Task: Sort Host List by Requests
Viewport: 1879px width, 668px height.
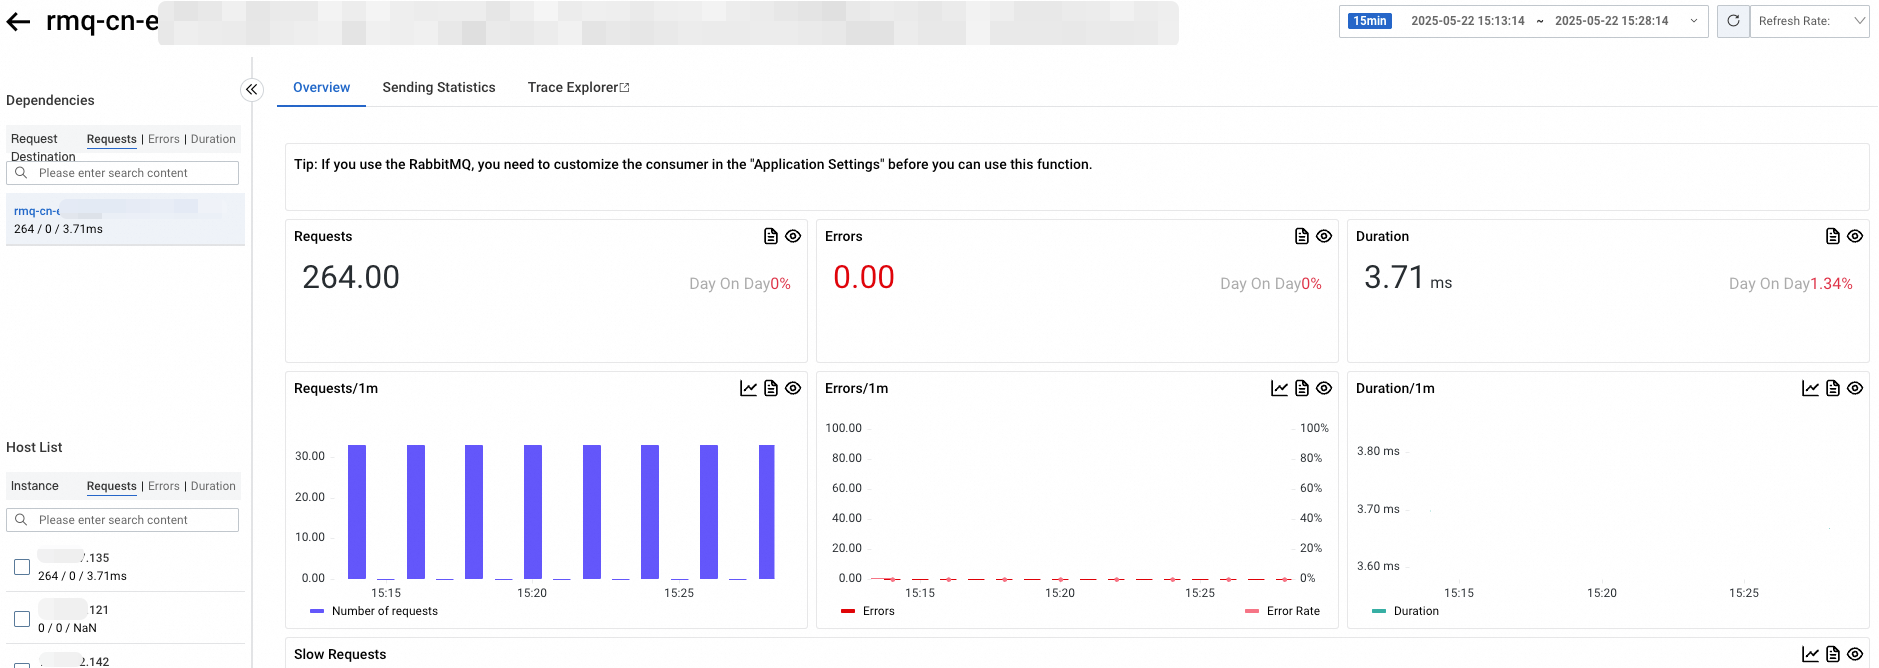Action: (x=111, y=486)
